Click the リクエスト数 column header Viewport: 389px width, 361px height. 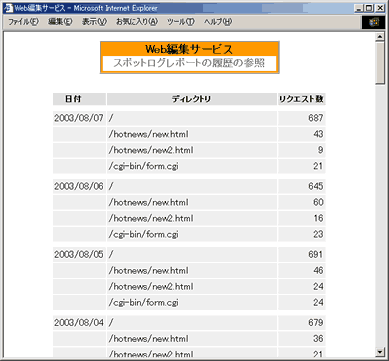301,99
